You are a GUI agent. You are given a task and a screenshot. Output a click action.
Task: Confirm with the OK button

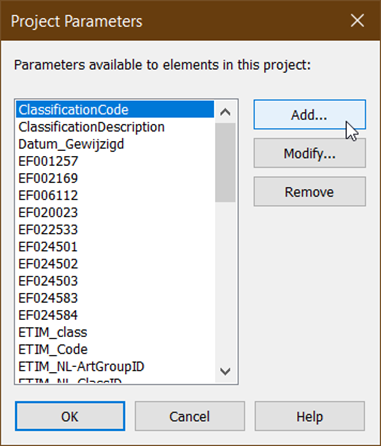coord(70,416)
